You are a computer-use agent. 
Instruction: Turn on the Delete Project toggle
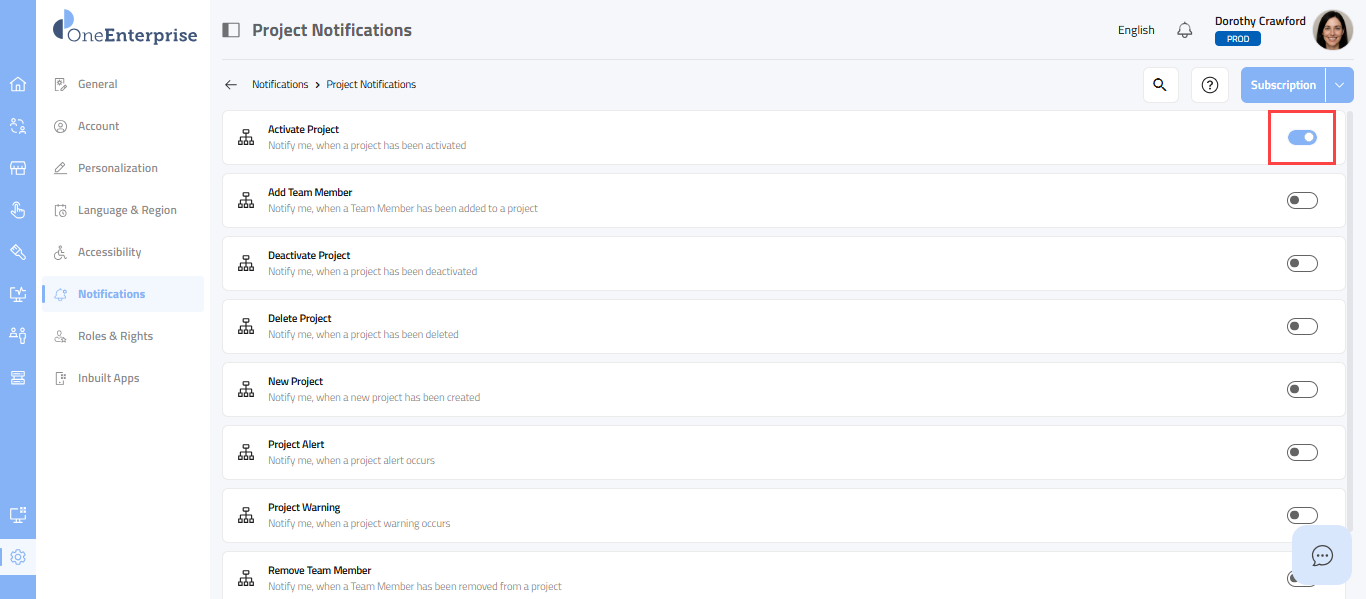click(1302, 327)
